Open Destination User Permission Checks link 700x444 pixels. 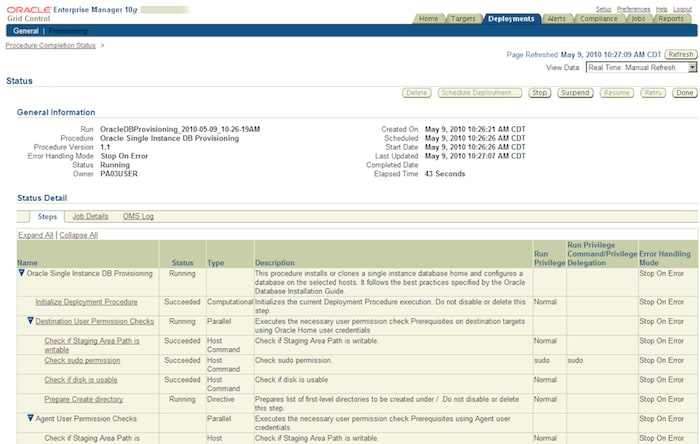(x=95, y=321)
